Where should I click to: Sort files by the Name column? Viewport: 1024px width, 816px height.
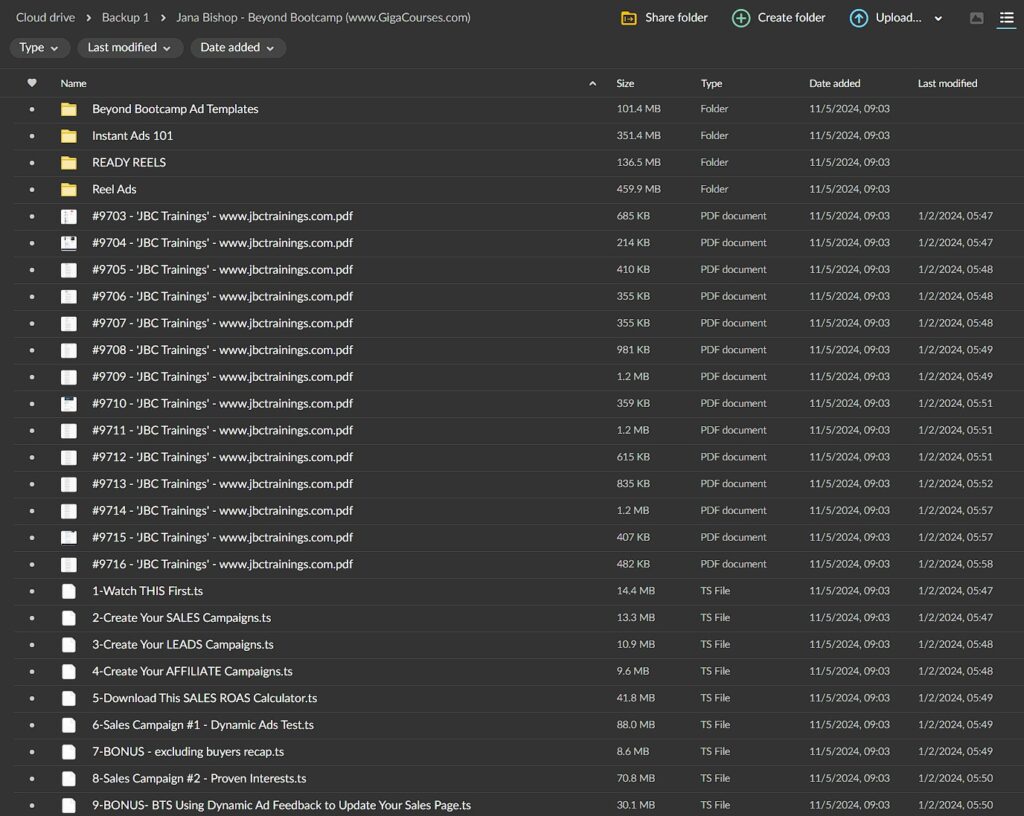tap(74, 83)
